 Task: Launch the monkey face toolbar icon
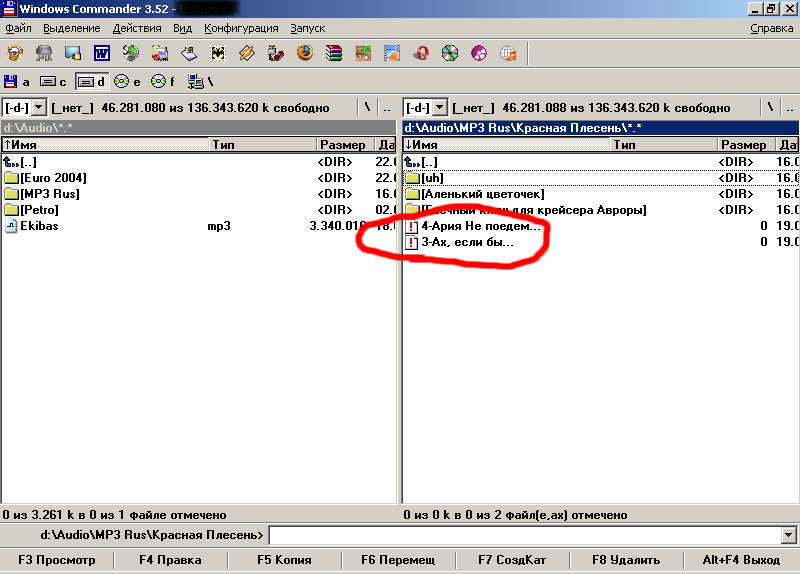[15, 53]
